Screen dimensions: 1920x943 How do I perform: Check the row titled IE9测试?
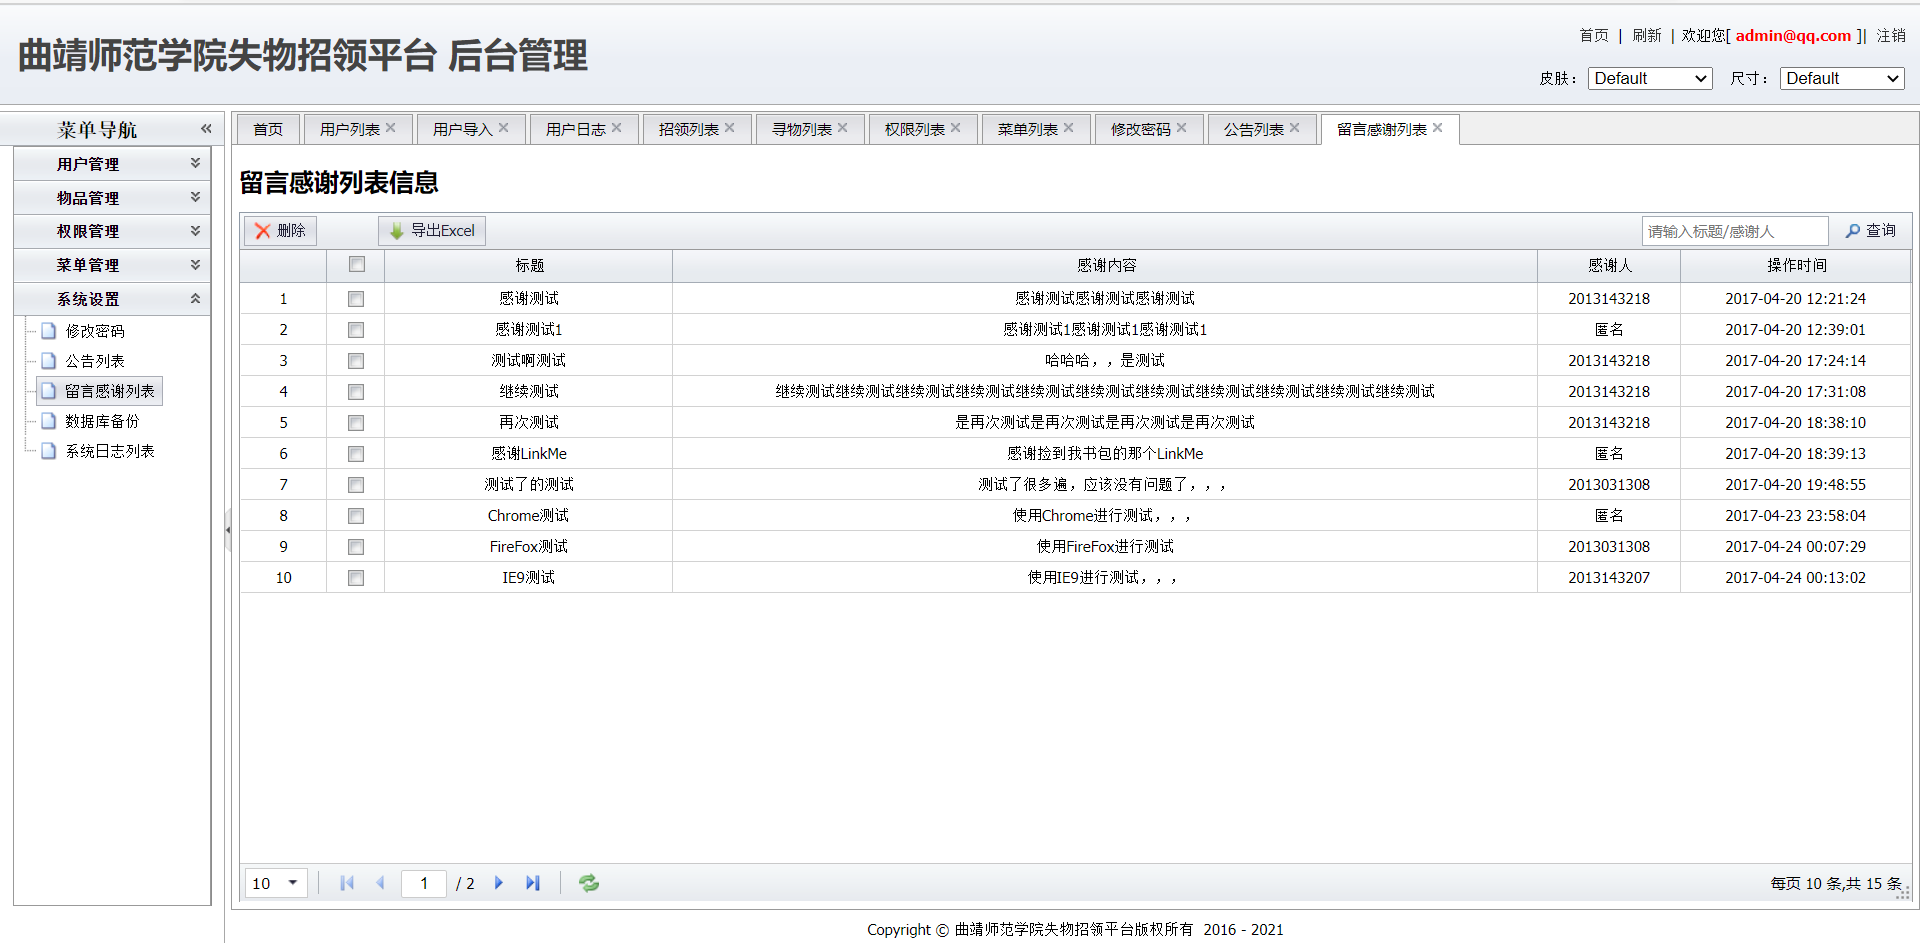point(356,578)
